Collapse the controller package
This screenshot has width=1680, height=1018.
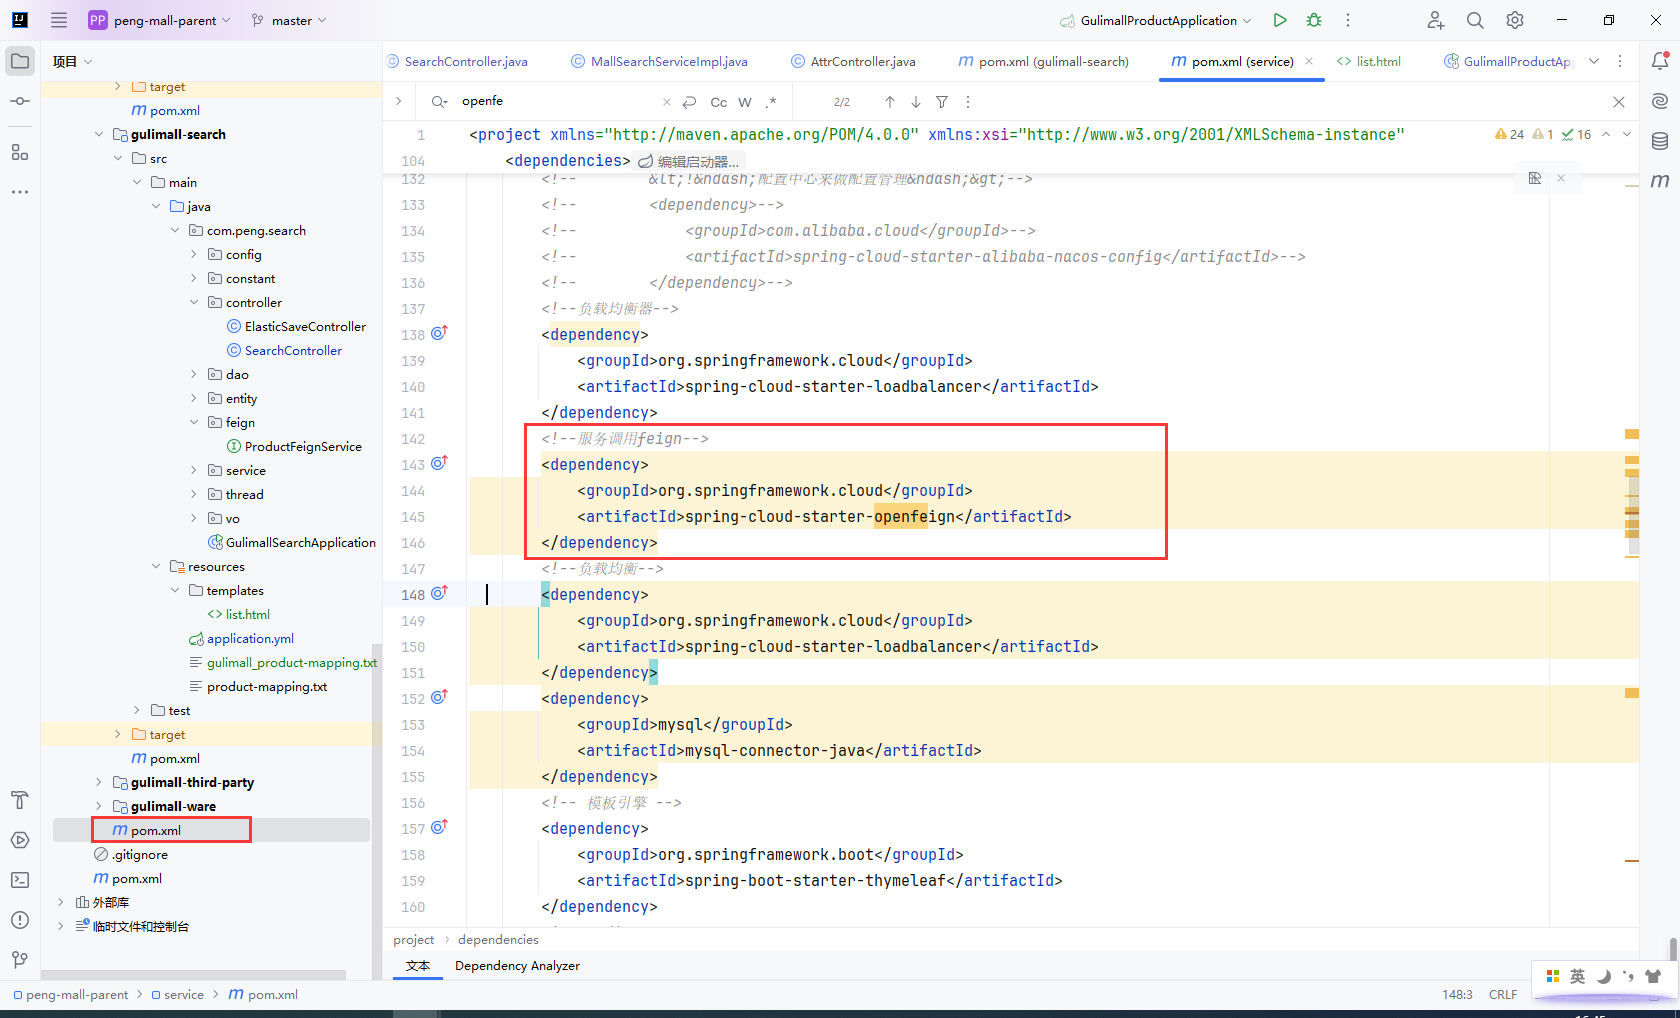(x=194, y=302)
